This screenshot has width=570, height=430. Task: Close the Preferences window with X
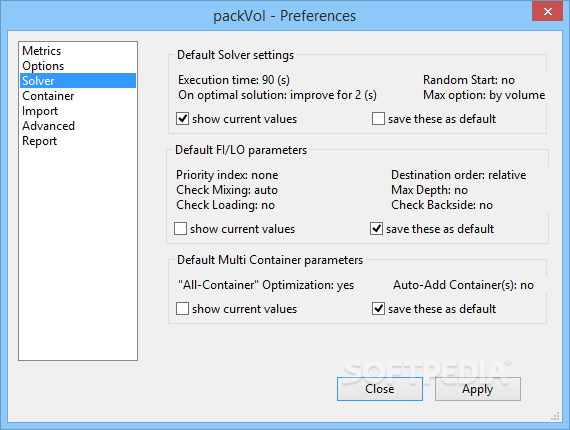(x=547, y=11)
